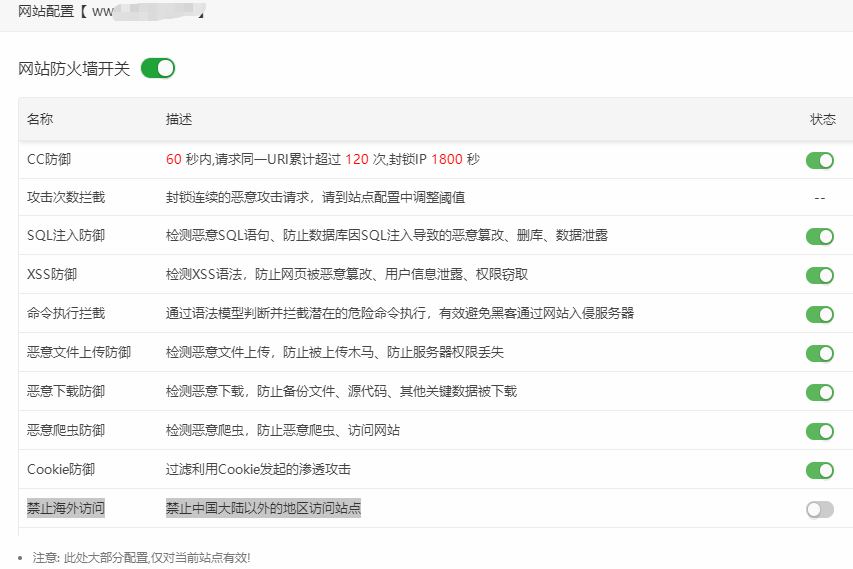Click the red 1800 seconds lock value

pyautogui.click(x=447, y=159)
